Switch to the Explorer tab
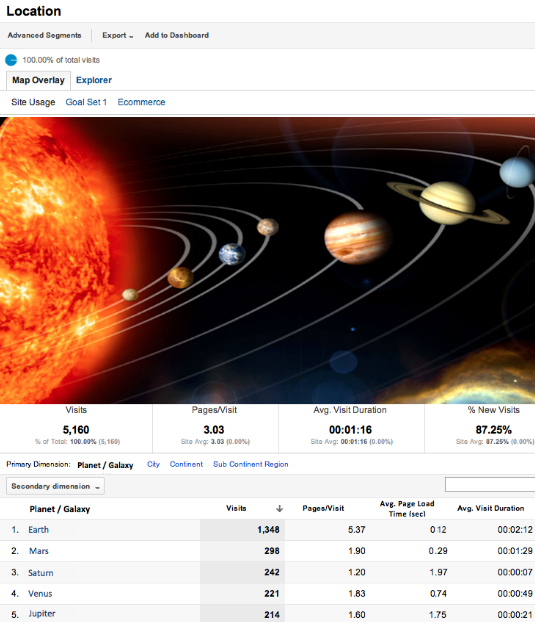 tap(94, 80)
